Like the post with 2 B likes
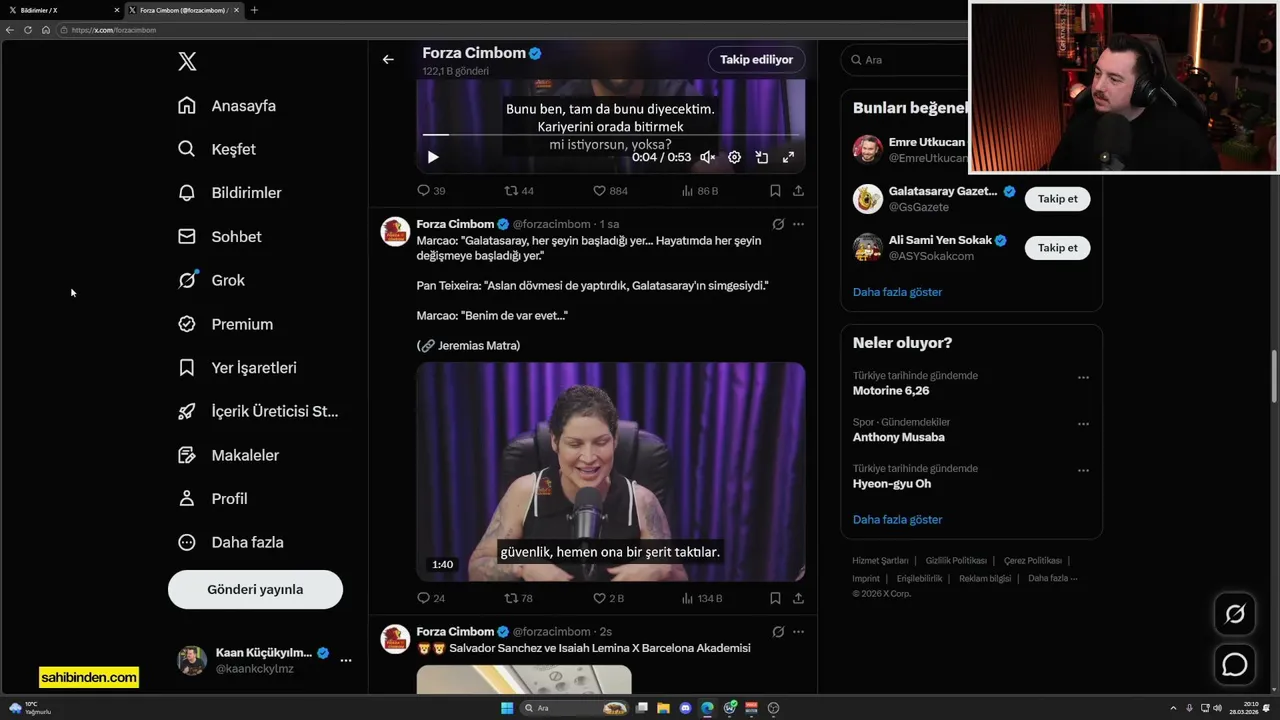Image resolution: width=1280 pixels, height=720 pixels. coord(608,598)
